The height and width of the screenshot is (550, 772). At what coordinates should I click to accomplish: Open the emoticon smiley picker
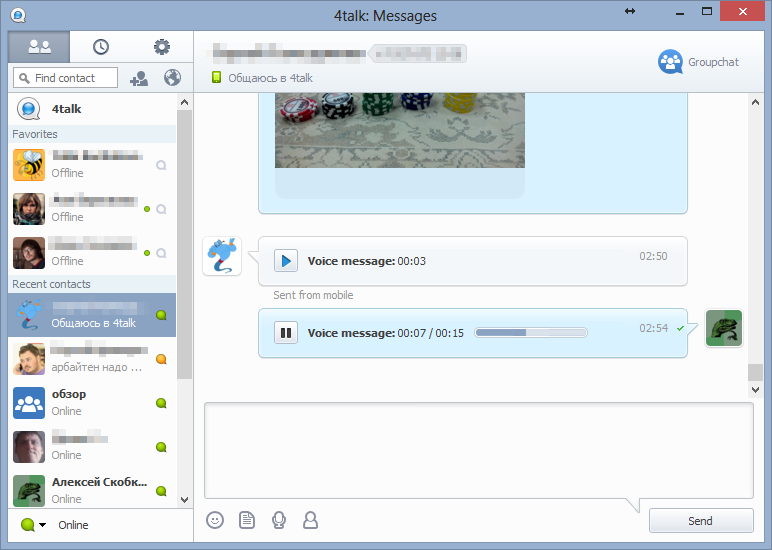point(214,520)
